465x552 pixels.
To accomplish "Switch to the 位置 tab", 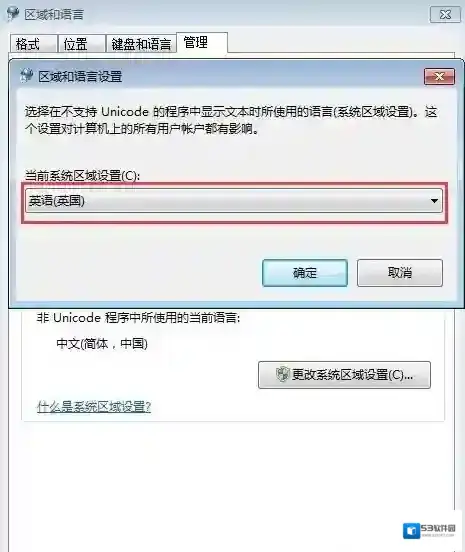I will pyautogui.click(x=81, y=44).
